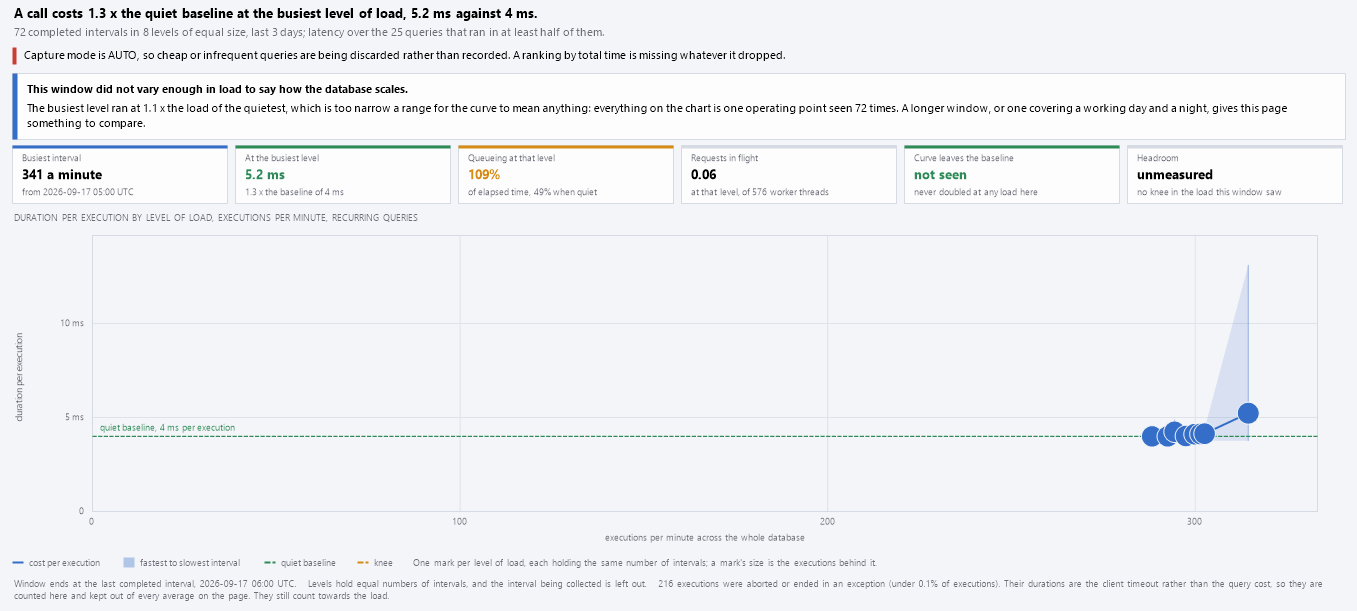Open the Queueing at that level card
The image size is (1357, 611).
coord(566,174)
